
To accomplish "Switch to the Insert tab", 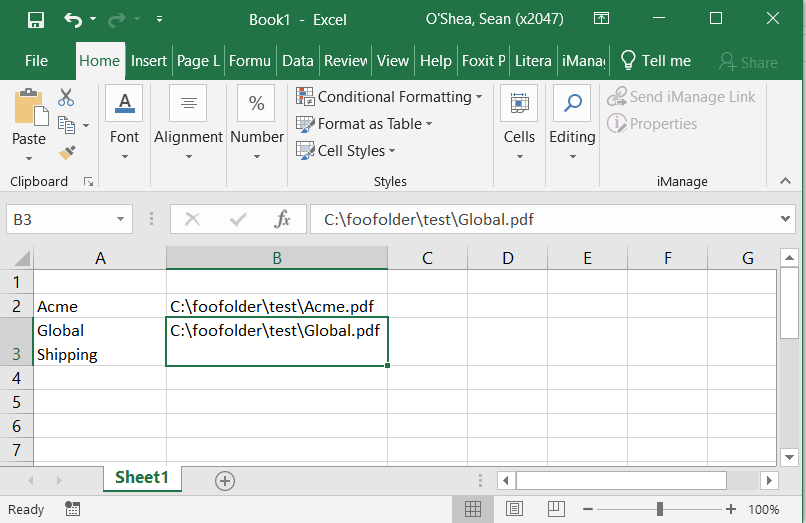I will click(149, 61).
